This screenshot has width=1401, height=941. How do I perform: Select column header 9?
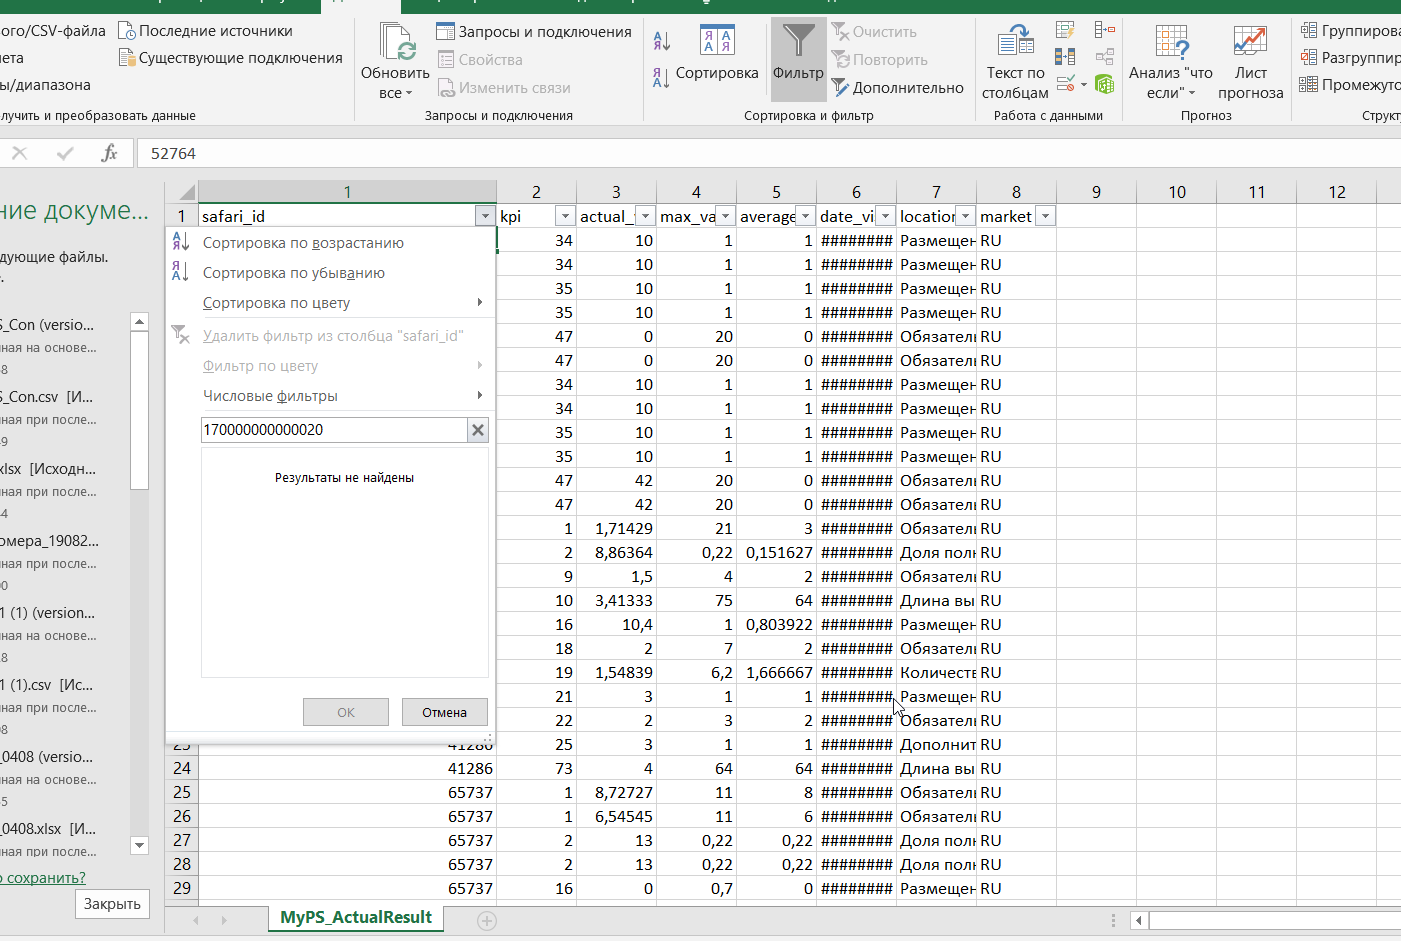(1096, 192)
